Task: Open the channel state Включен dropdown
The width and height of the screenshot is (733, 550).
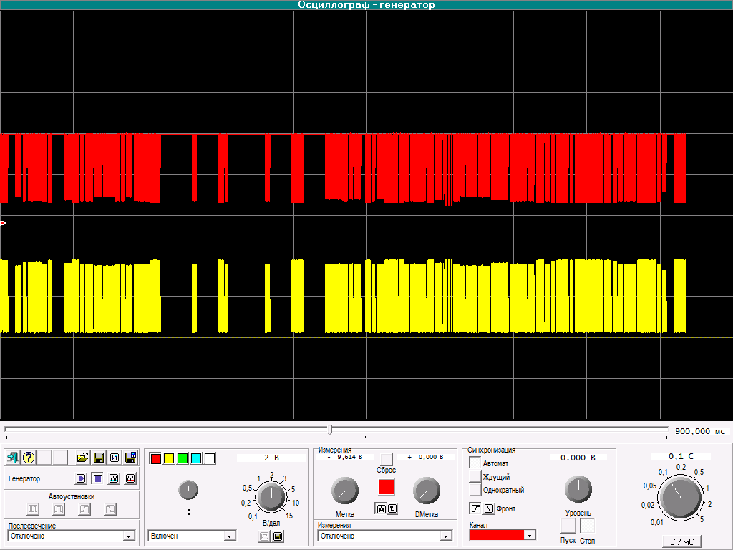Action: point(229,536)
